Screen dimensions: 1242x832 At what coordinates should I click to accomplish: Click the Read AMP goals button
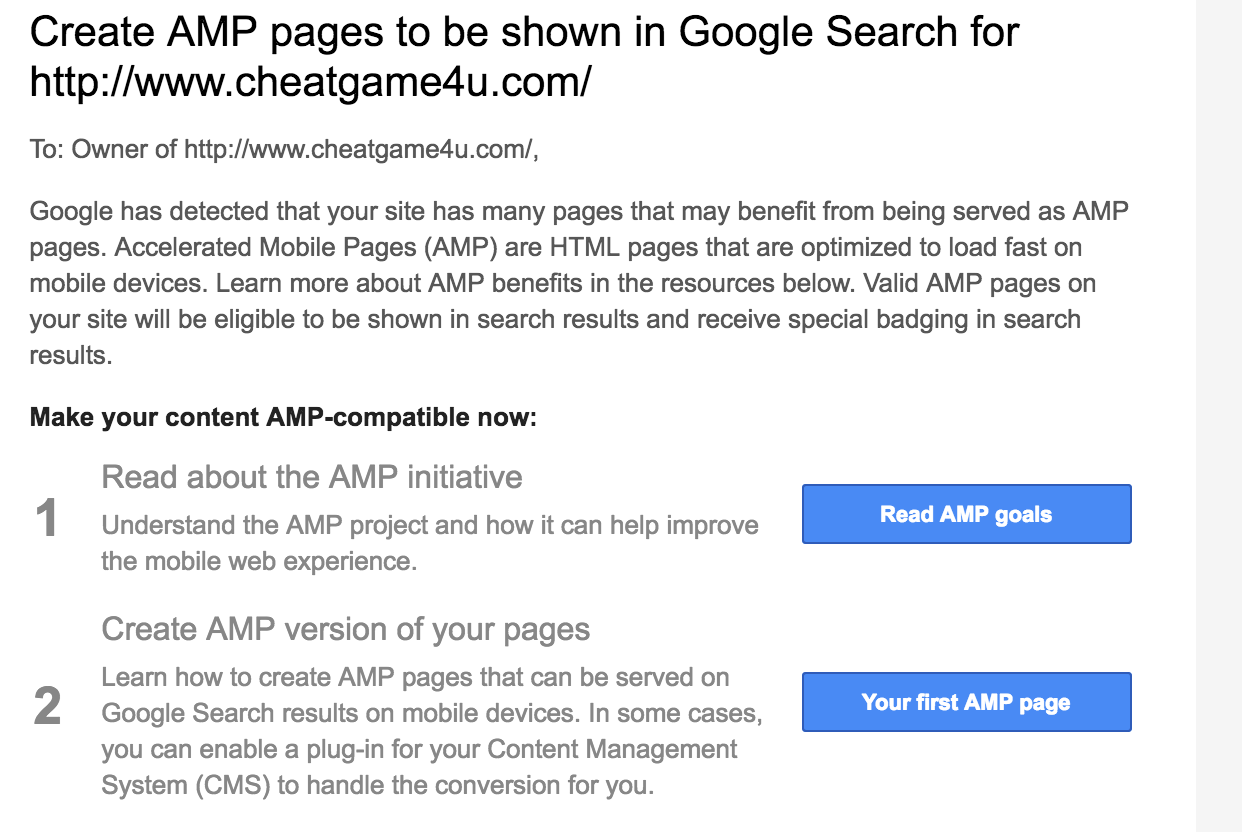(966, 514)
